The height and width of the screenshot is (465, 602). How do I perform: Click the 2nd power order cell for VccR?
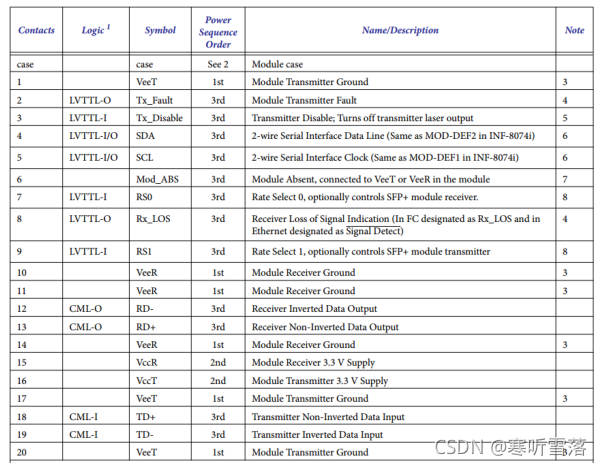[x=218, y=363]
